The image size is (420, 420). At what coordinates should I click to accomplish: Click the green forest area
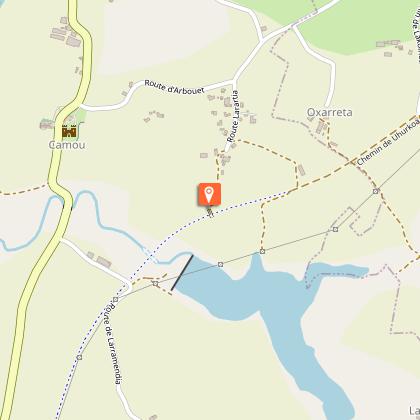(360, 23)
